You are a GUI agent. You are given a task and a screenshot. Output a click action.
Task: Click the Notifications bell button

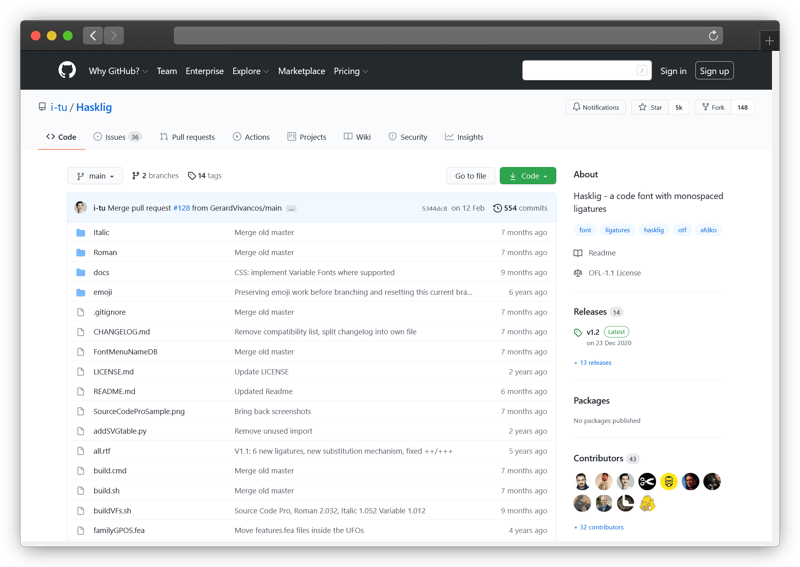(x=595, y=107)
